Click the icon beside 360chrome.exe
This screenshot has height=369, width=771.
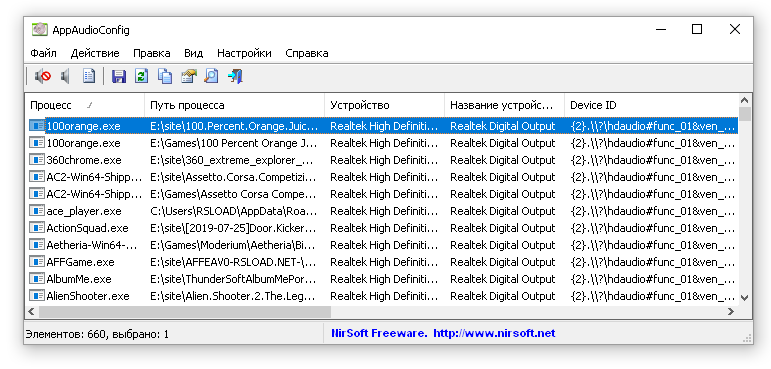(x=37, y=160)
